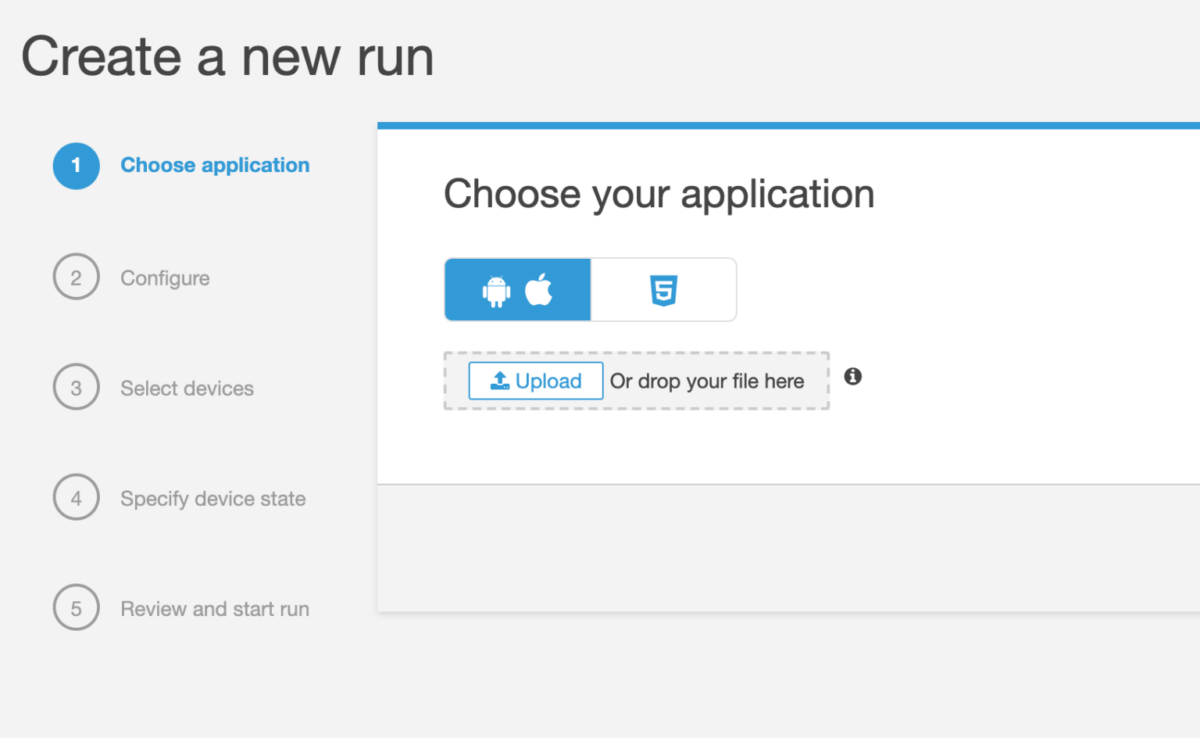Open the Review and start run step
The image size is (1200, 738).
tap(215, 609)
